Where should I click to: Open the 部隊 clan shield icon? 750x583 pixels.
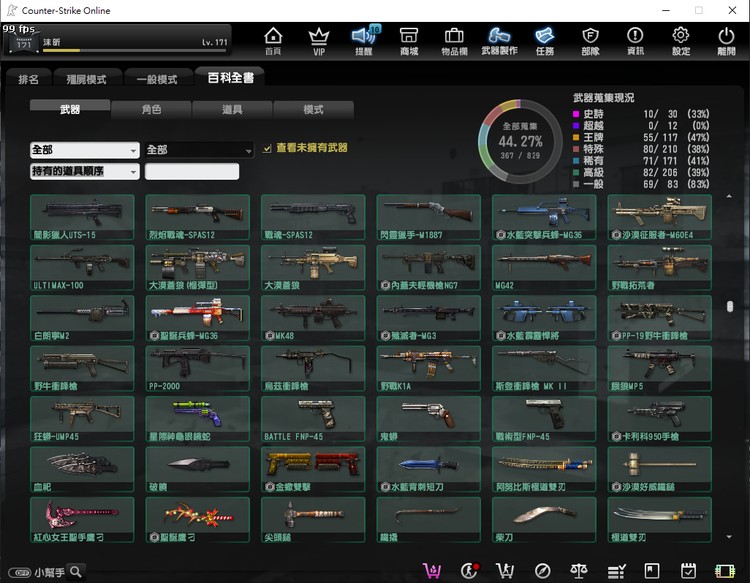(x=590, y=41)
